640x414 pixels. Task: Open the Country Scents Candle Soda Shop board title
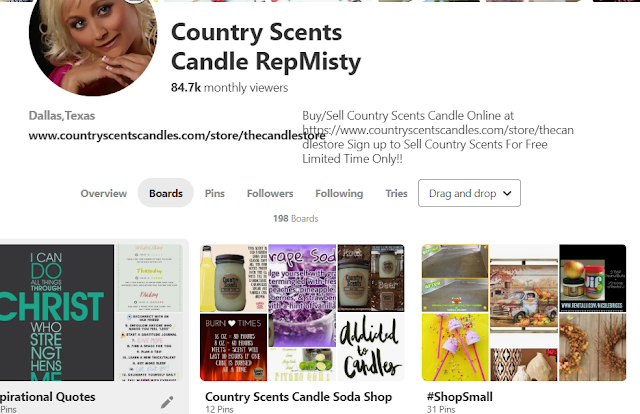[298, 397]
